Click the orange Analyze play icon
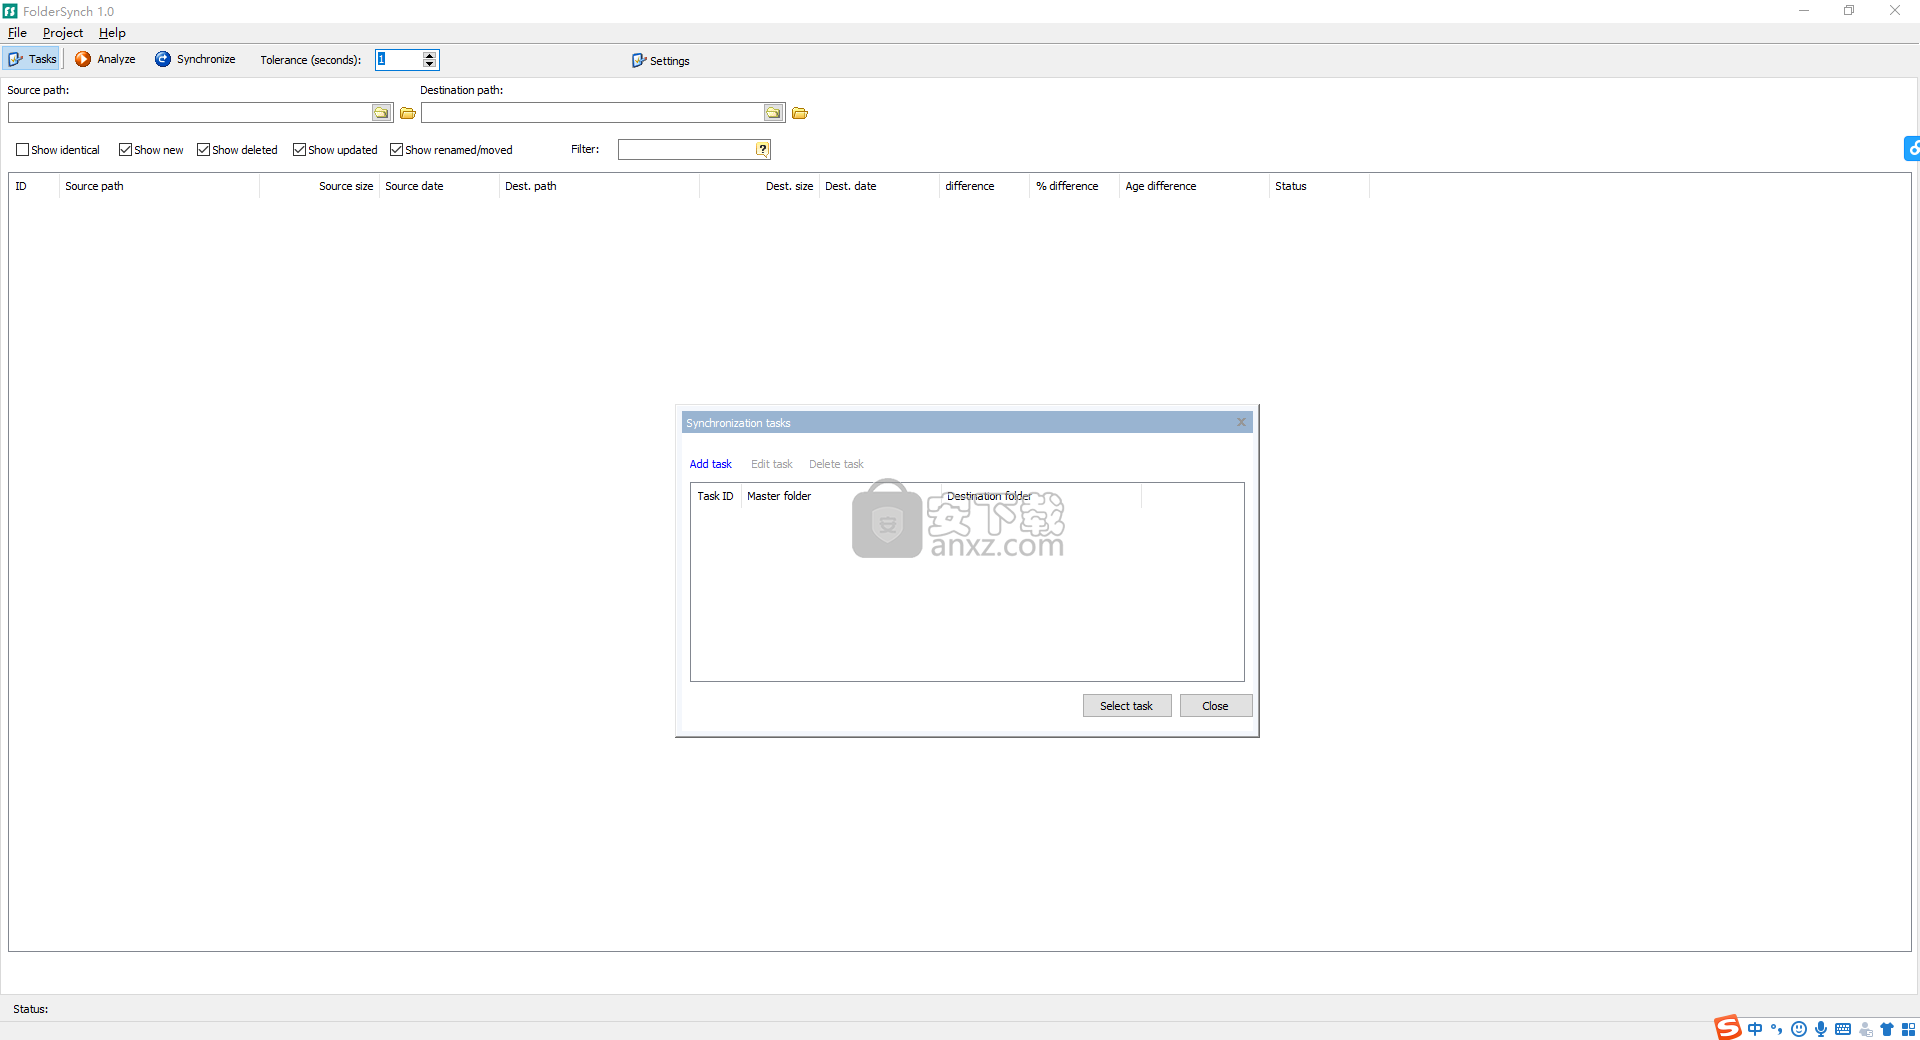 pos(83,59)
